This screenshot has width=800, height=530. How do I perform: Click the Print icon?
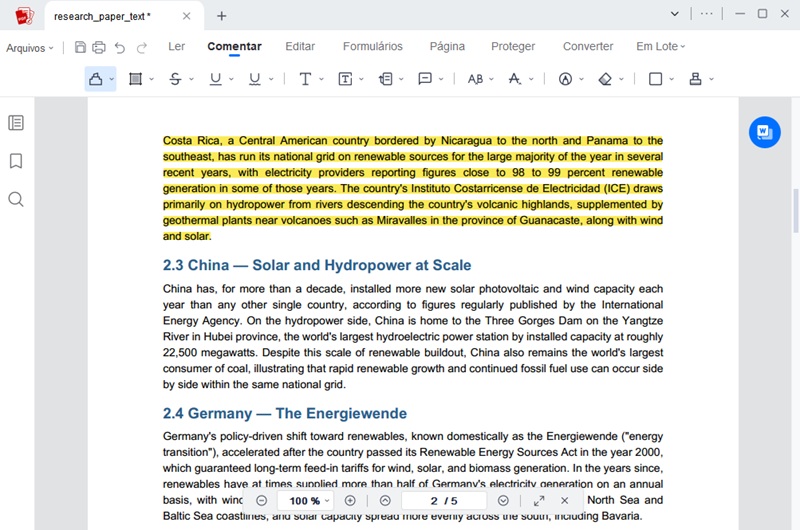[x=99, y=47]
